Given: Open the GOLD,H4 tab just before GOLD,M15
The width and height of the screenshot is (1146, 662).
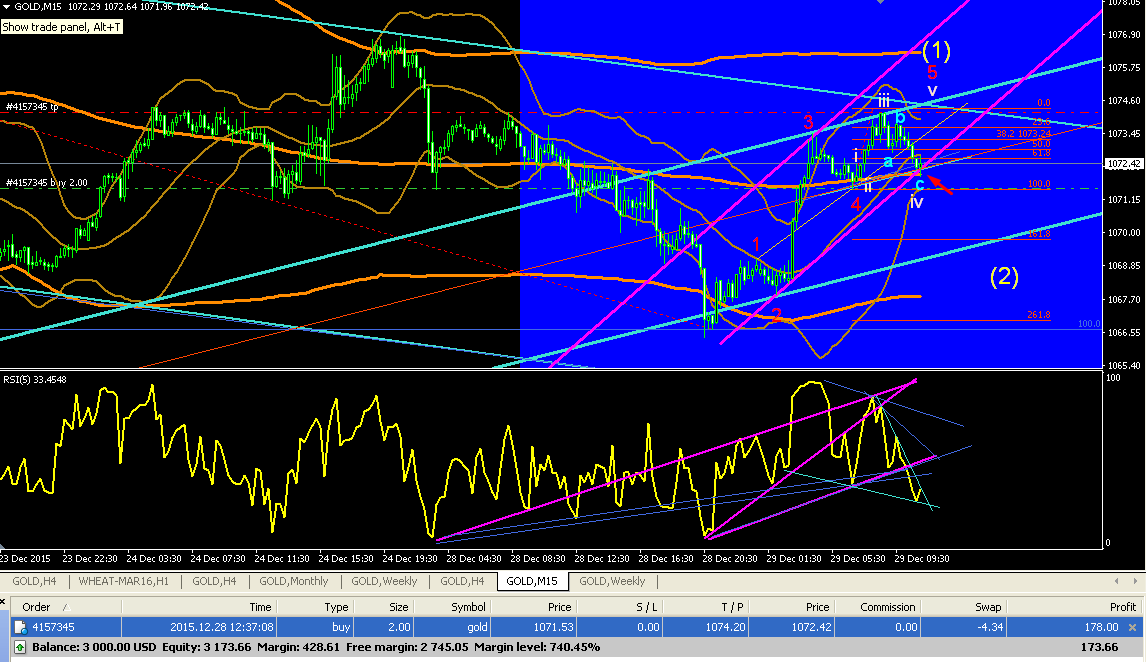Looking at the screenshot, I should (462, 581).
